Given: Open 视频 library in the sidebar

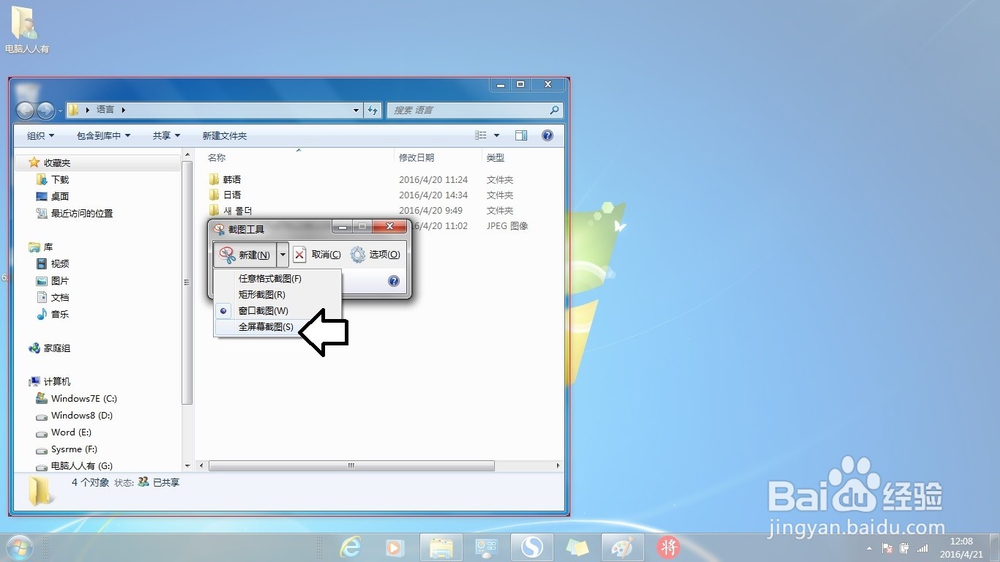Looking at the screenshot, I should (53, 263).
